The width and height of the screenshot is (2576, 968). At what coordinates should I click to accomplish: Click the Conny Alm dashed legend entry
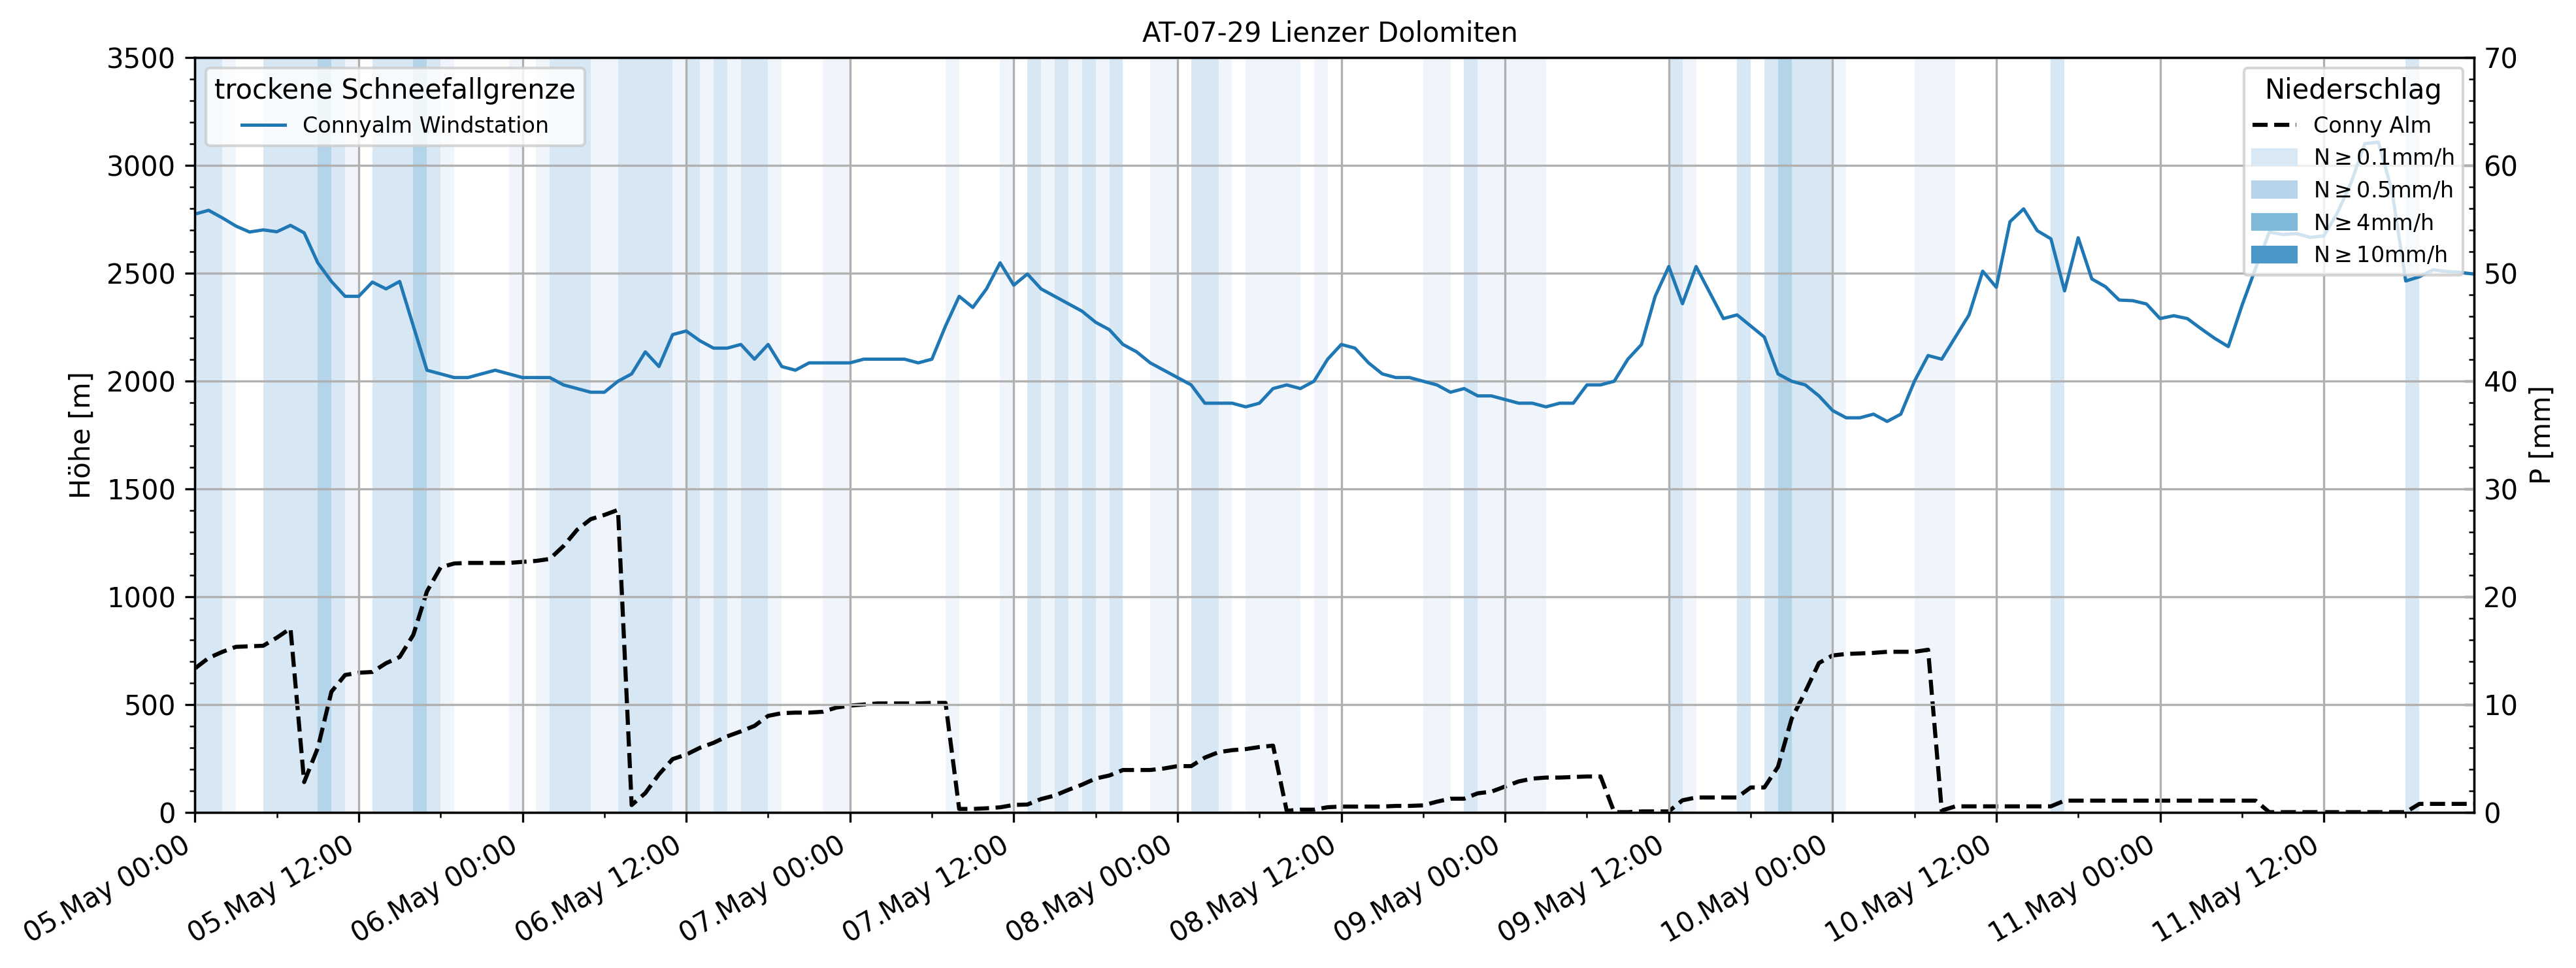2371,126
